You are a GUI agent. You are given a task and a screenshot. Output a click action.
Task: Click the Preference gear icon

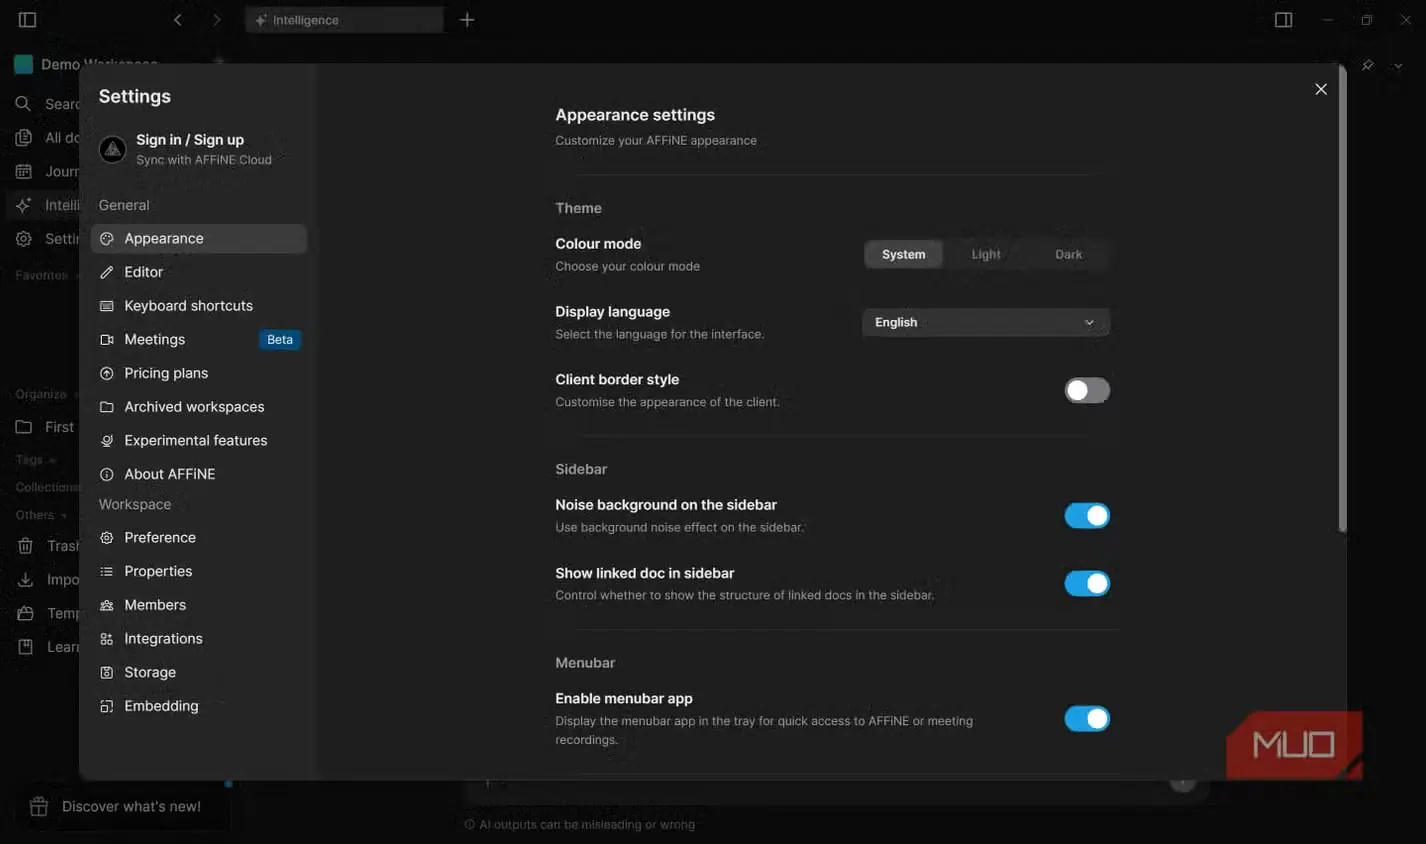click(x=107, y=538)
